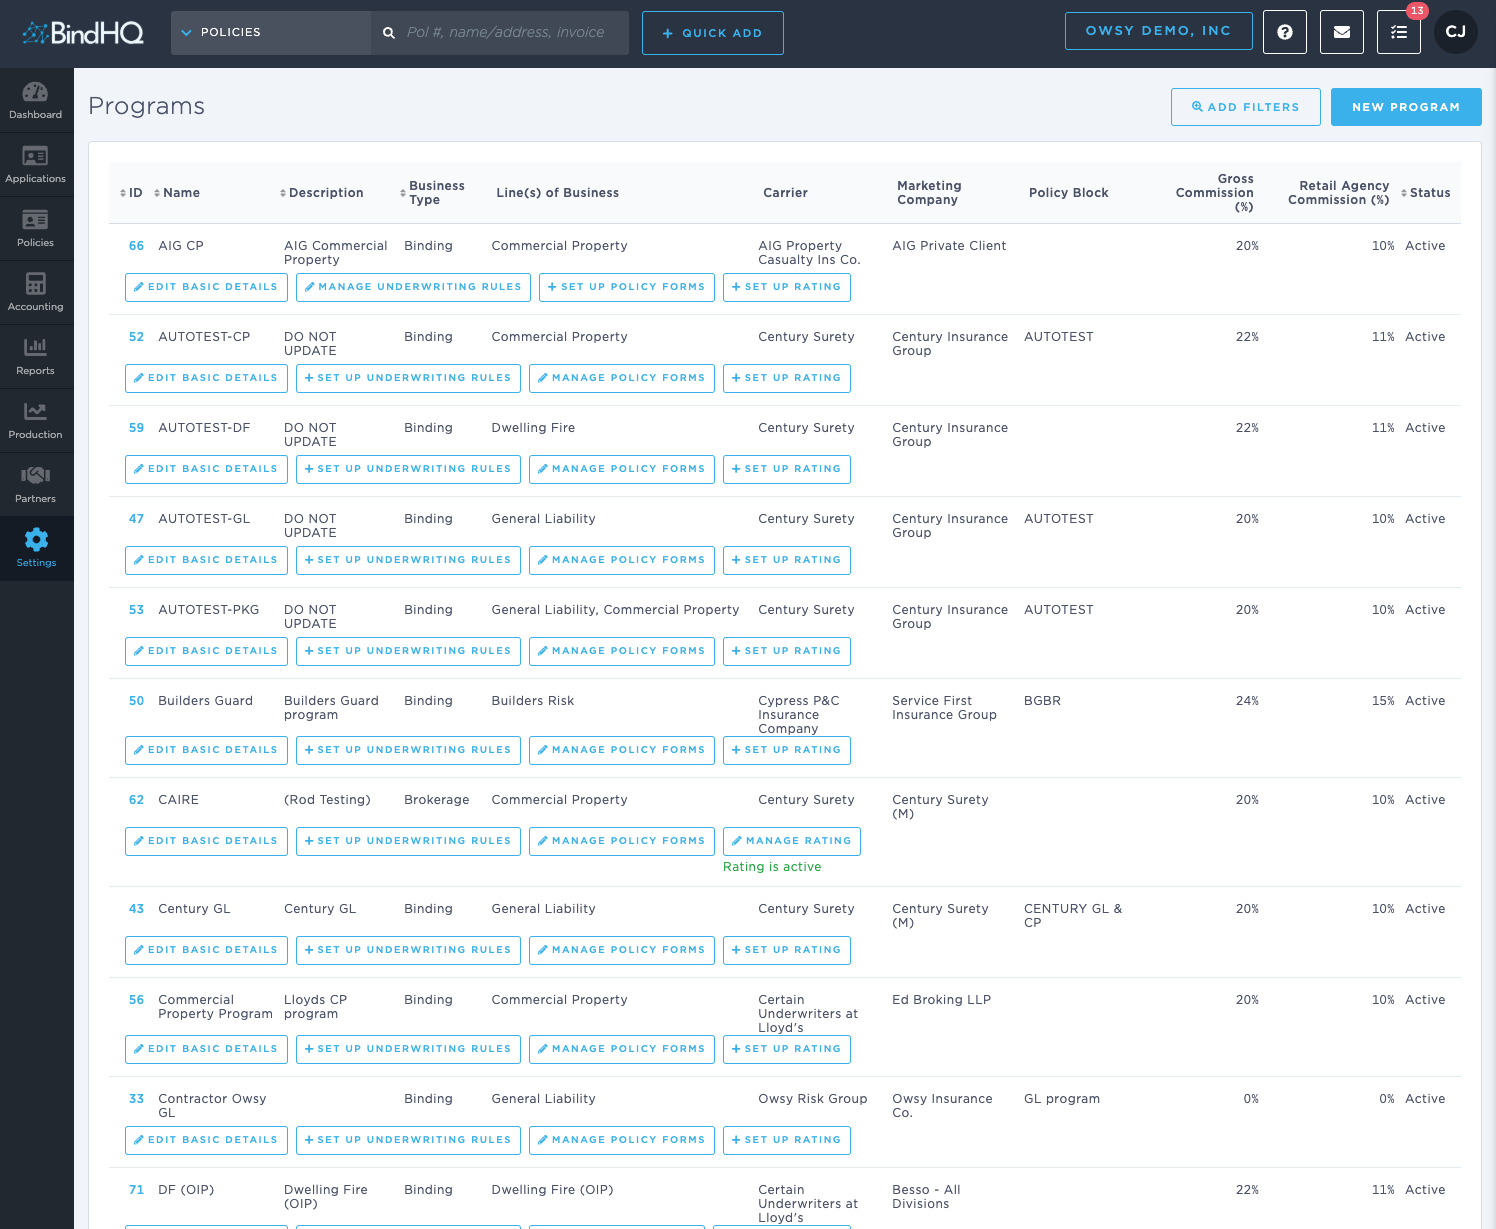Edit basic details for Contractor Owsy GL

tap(206, 1140)
